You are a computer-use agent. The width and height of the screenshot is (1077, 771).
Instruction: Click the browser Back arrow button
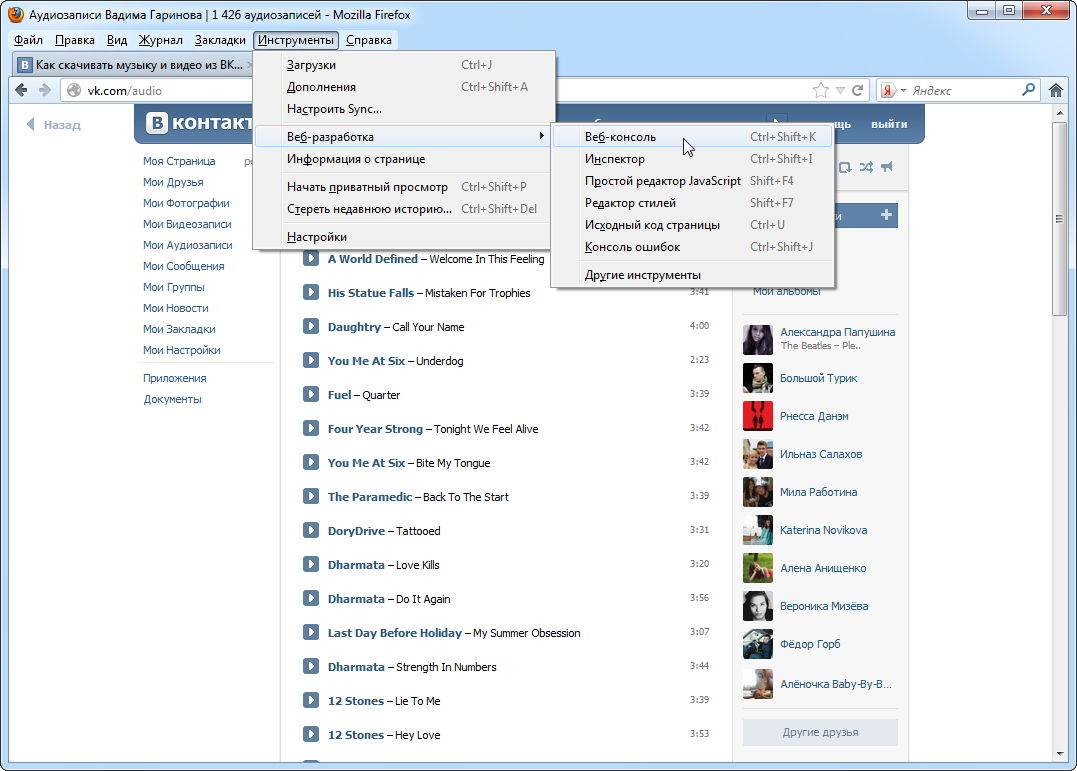click(x=21, y=90)
